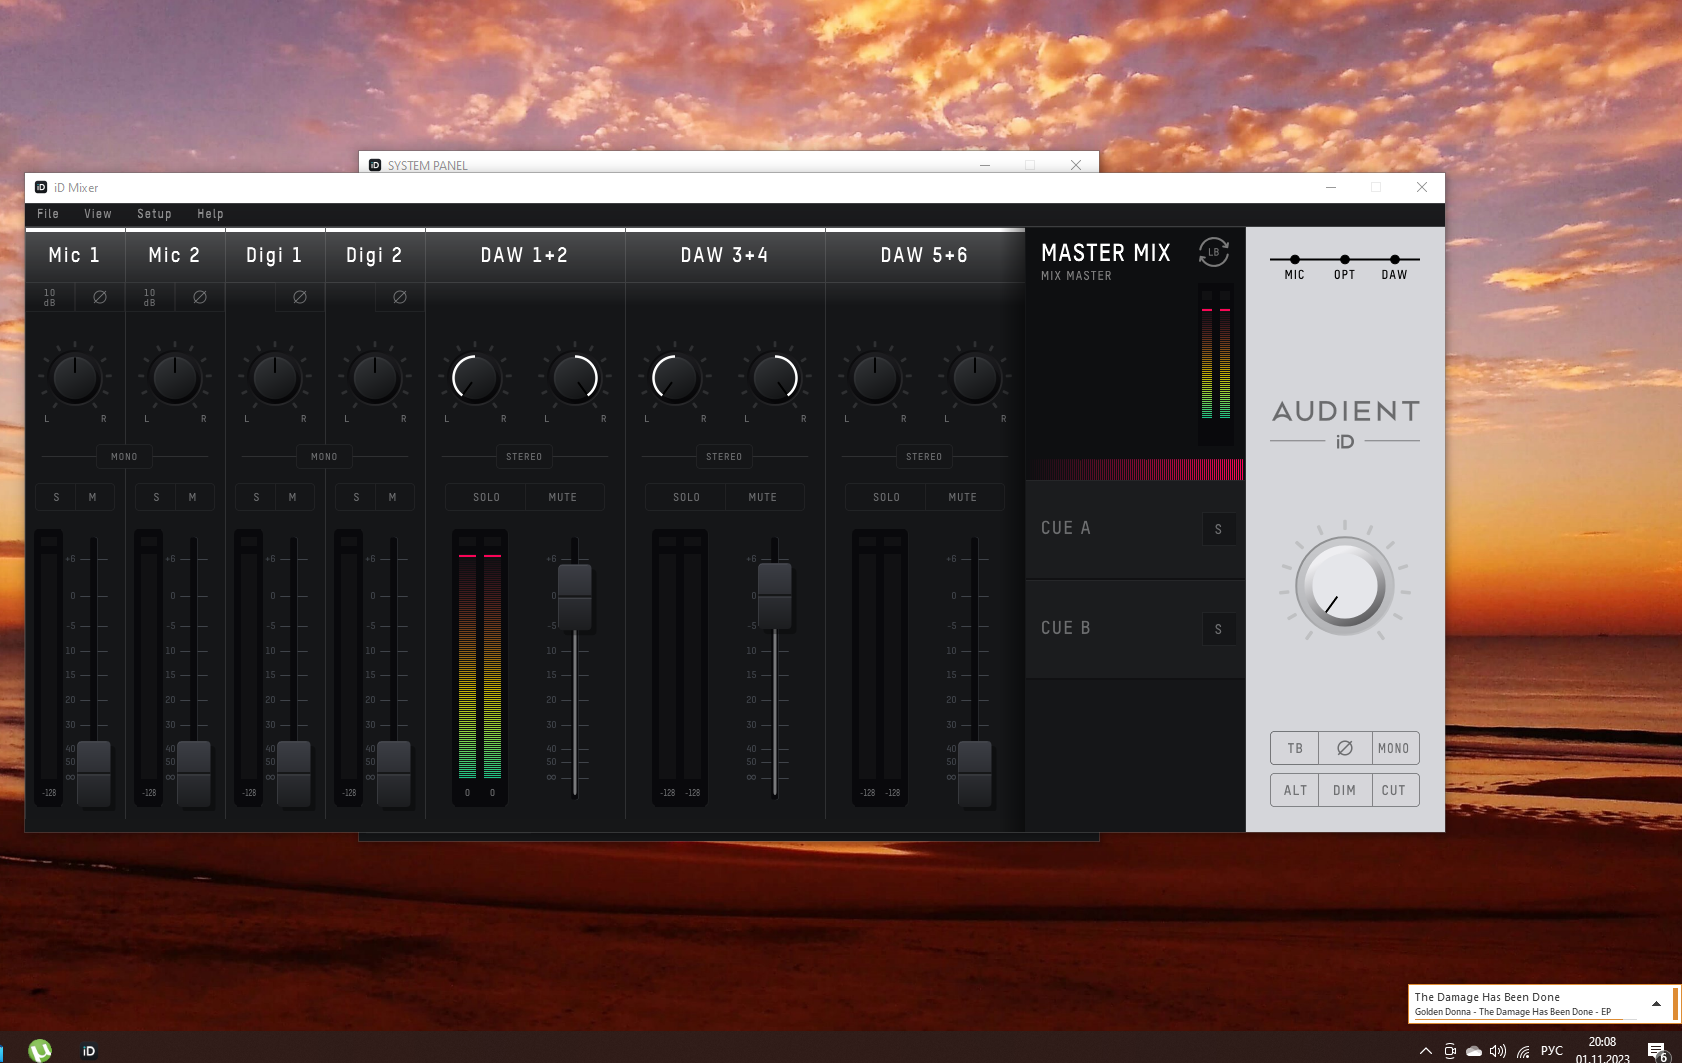This screenshot has width=1682, height=1063.
Task: Toggle the monitor phase invert button next to TB
Action: (1345, 748)
